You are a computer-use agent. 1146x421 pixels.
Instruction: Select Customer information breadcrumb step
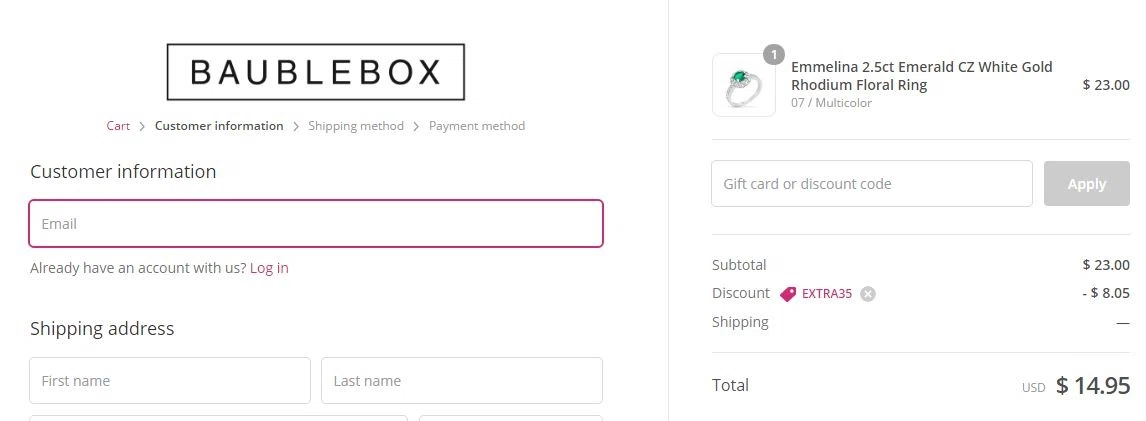(219, 126)
